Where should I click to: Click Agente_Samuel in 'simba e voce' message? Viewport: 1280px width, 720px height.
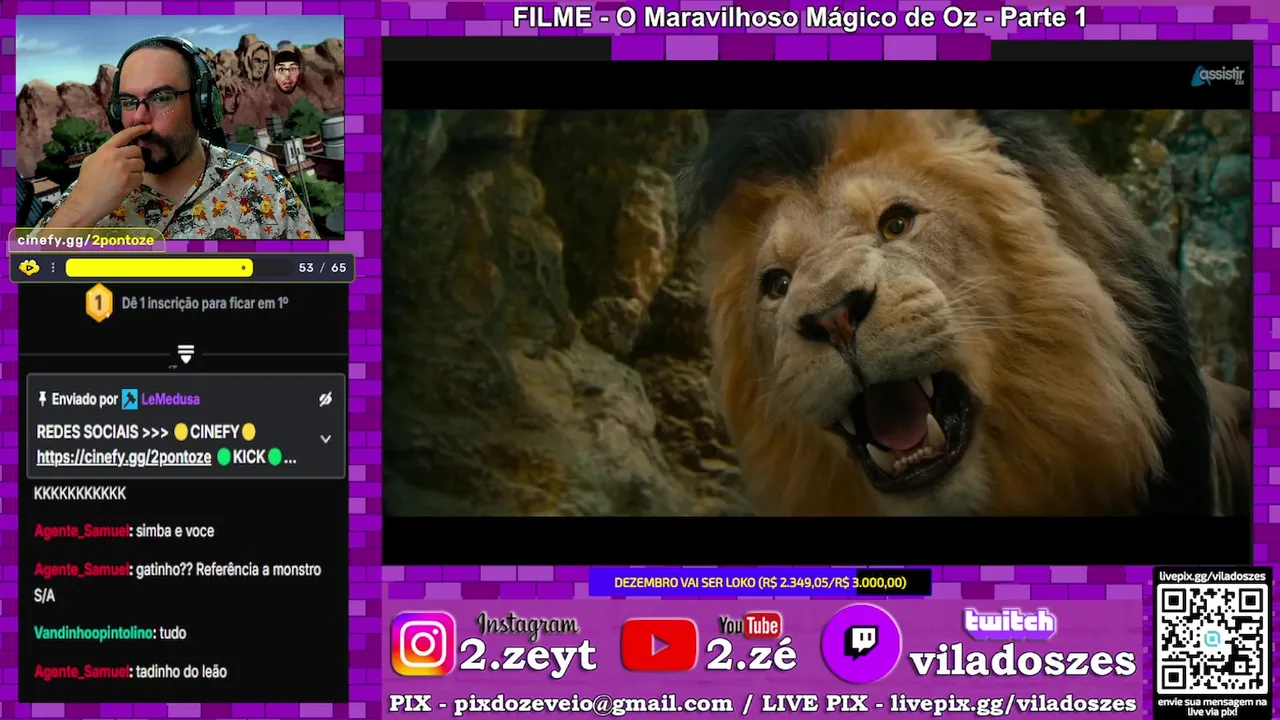82,531
